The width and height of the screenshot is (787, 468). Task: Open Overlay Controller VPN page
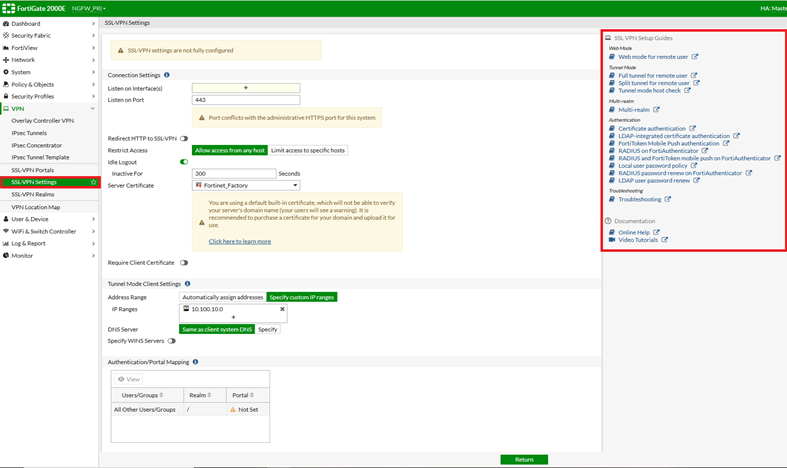pyautogui.click(x=43, y=121)
